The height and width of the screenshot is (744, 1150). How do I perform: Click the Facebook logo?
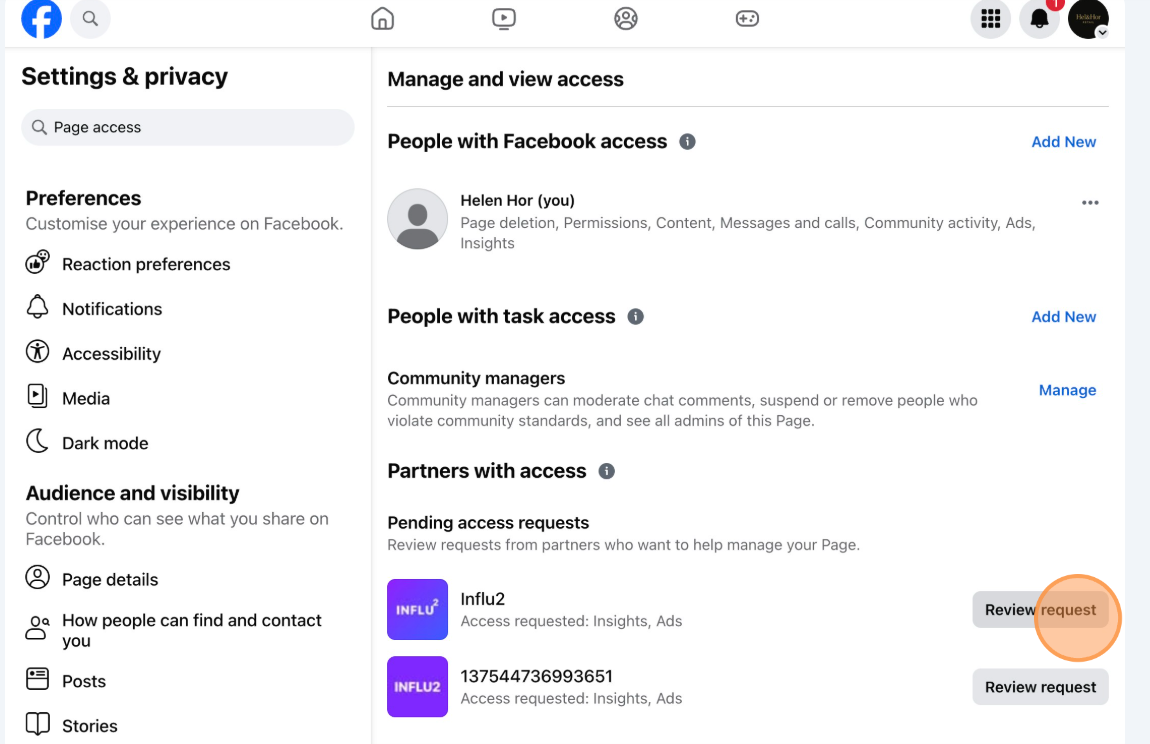coord(41,19)
